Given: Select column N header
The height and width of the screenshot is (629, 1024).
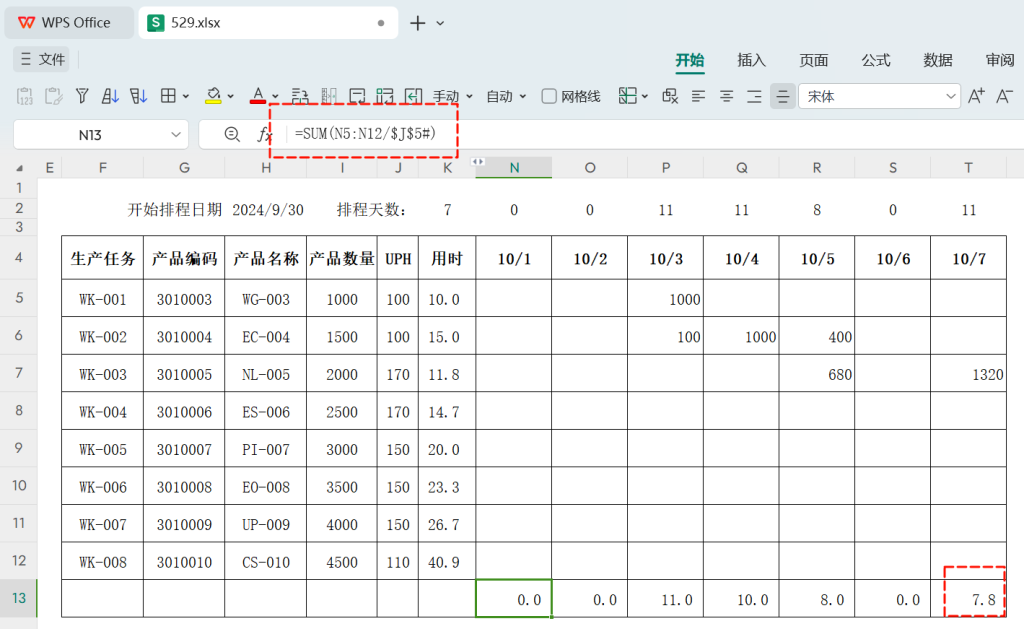Looking at the screenshot, I should click(x=514, y=168).
